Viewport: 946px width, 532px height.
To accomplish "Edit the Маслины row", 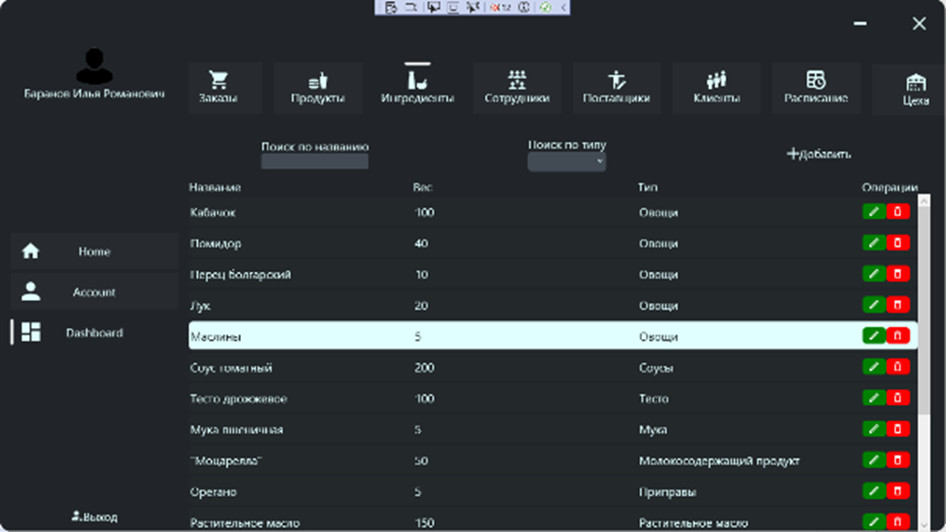I will (x=874, y=335).
